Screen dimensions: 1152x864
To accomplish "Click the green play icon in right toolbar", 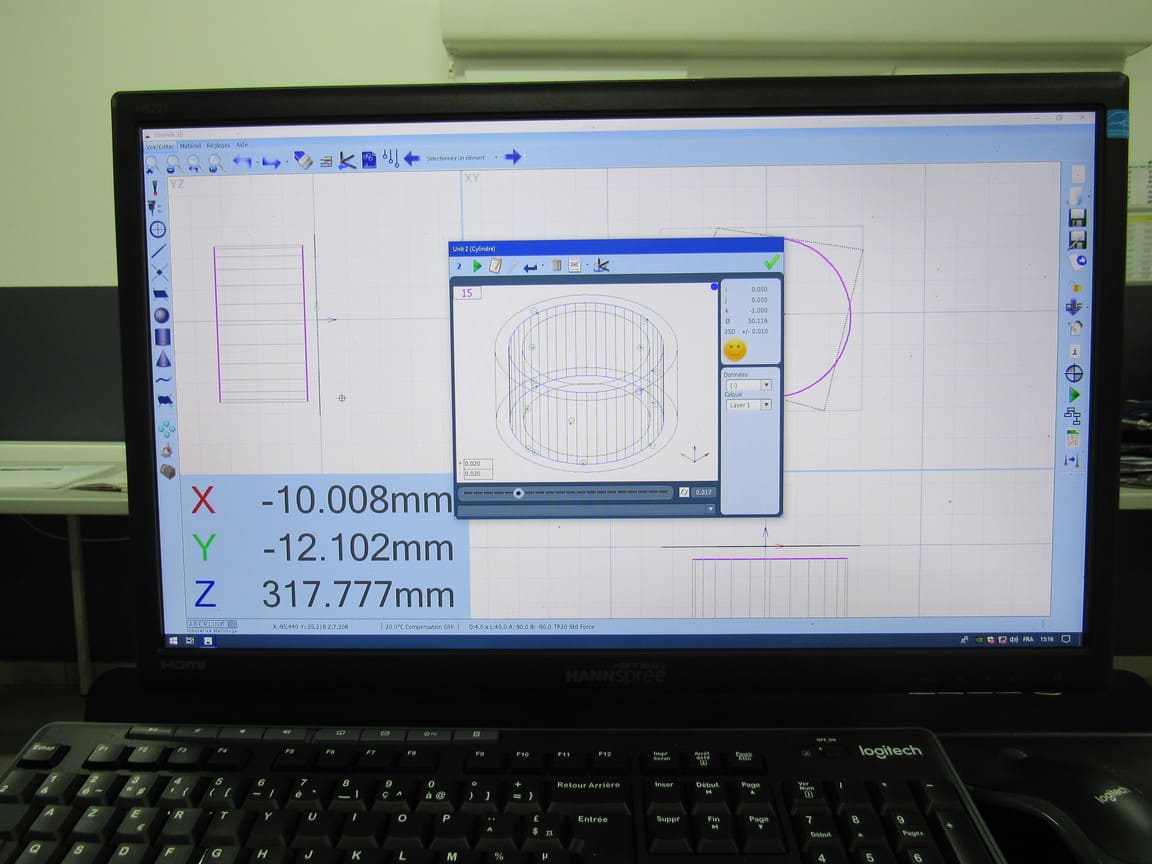I will pyautogui.click(x=1074, y=395).
